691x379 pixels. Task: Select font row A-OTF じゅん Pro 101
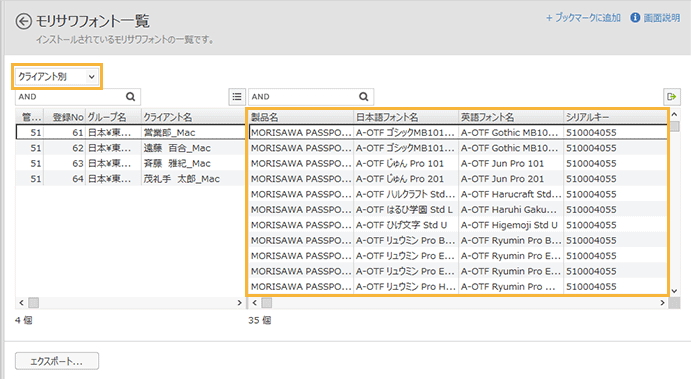458,163
